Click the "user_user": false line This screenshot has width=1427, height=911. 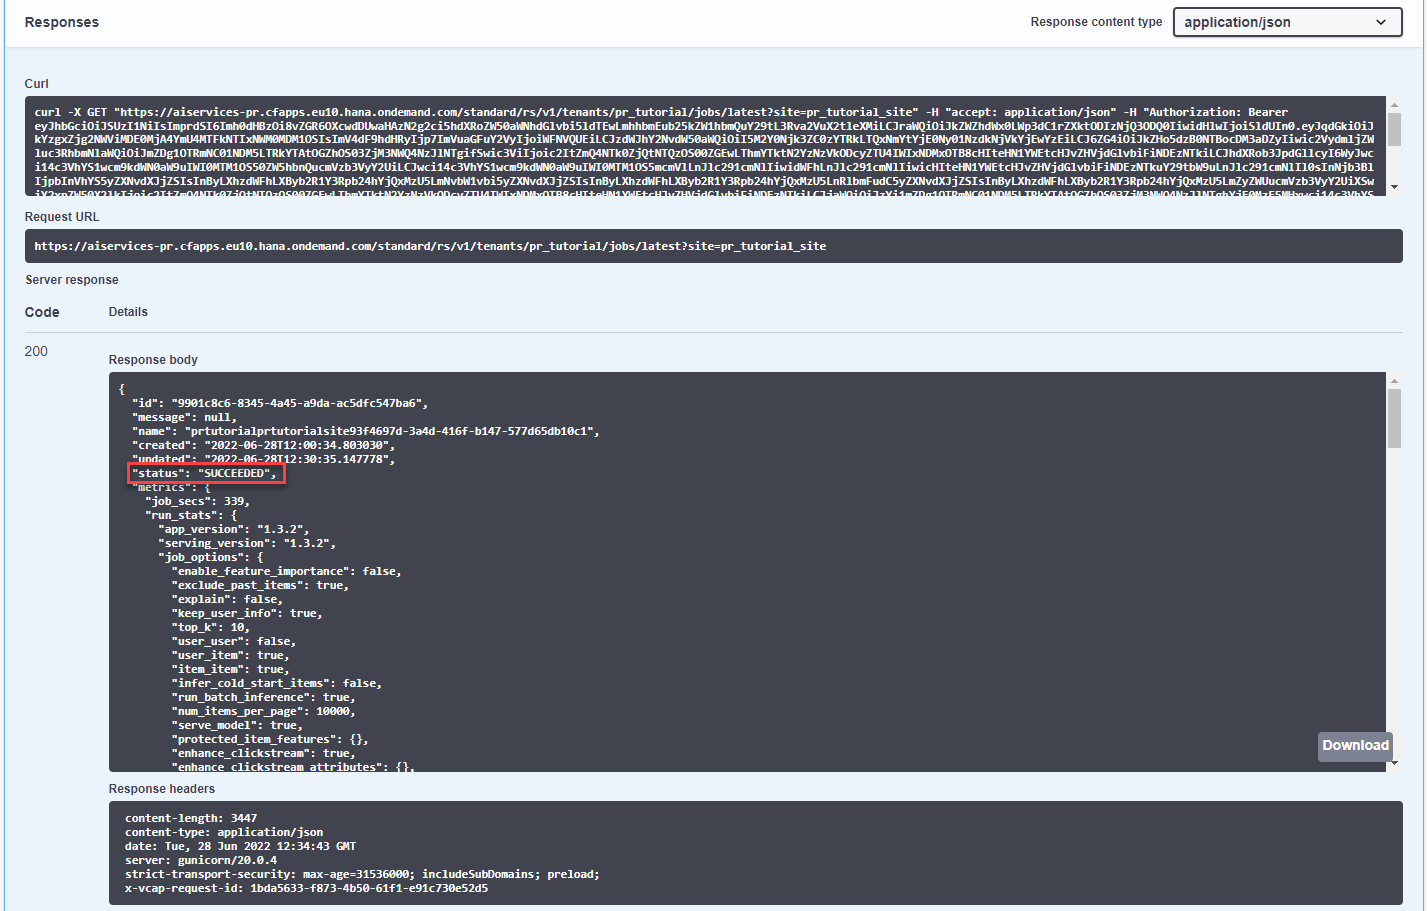tap(233, 641)
